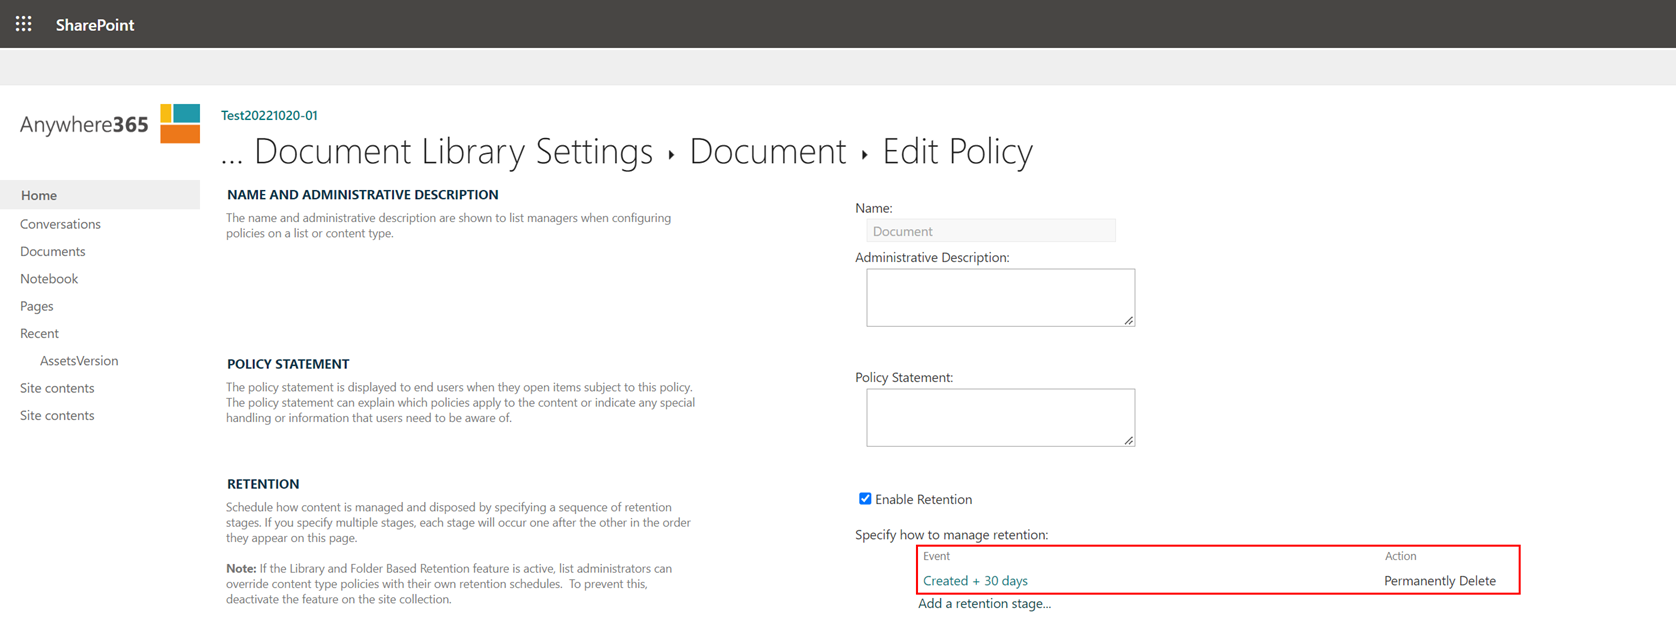The height and width of the screenshot is (638, 1676).
Task: Select Home in the left navigation
Action: tap(39, 195)
